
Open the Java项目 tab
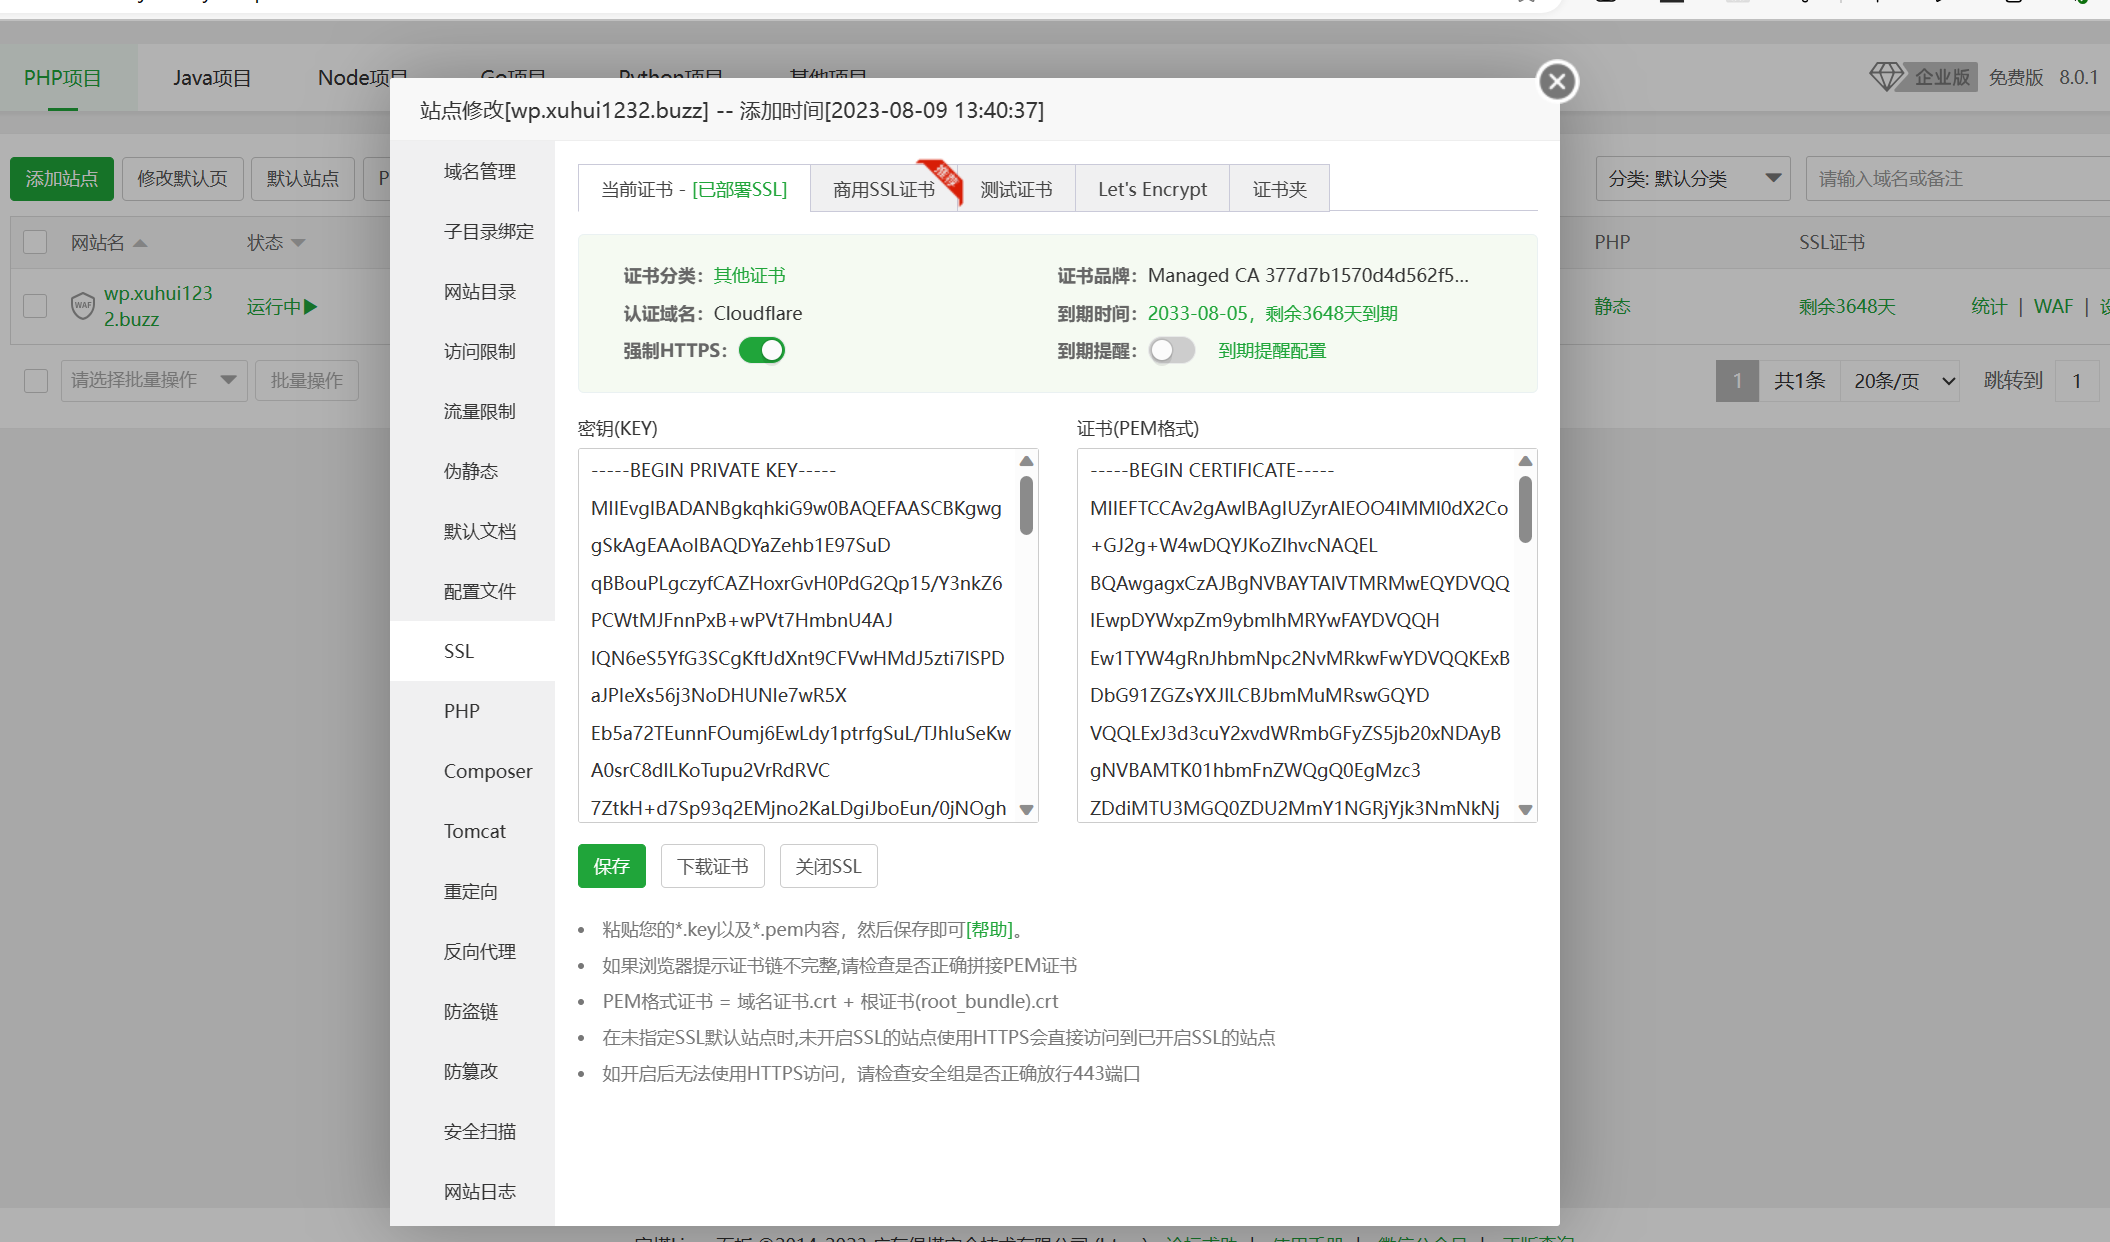coord(212,77)
